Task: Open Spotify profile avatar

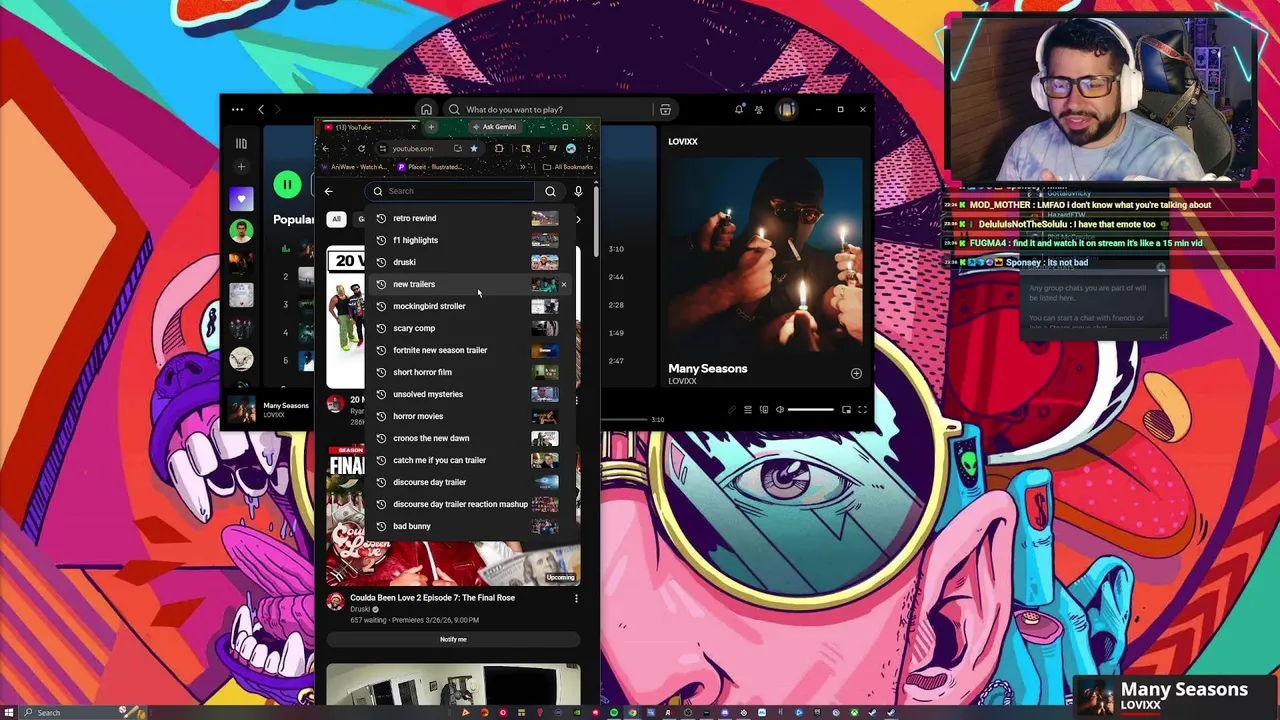Action: [x=787, y=109]
